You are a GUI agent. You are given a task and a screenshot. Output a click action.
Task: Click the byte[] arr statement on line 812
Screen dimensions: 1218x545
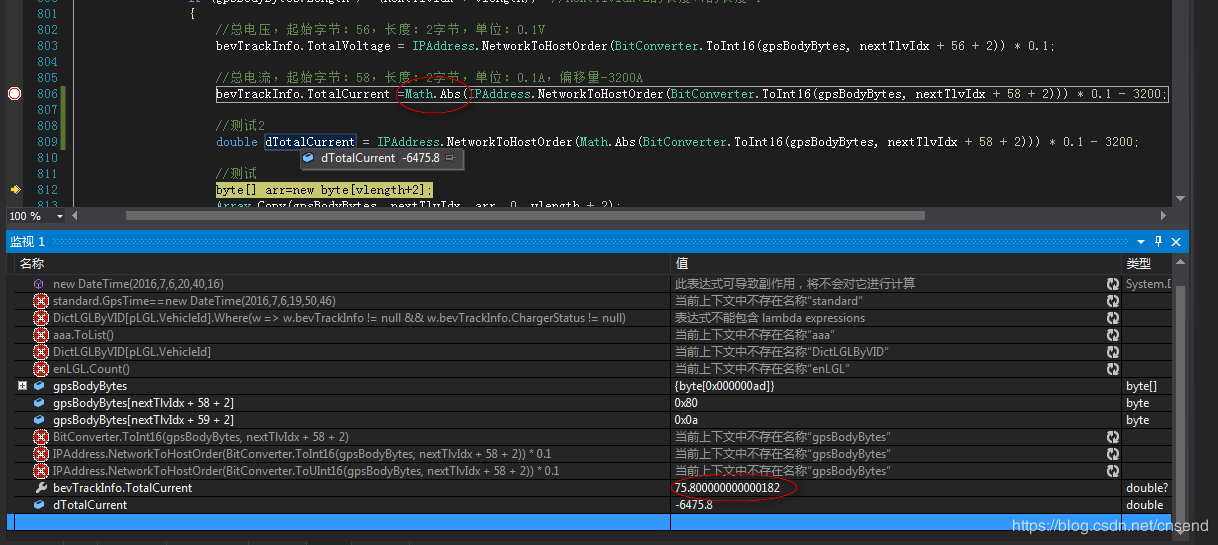(324, 190)
